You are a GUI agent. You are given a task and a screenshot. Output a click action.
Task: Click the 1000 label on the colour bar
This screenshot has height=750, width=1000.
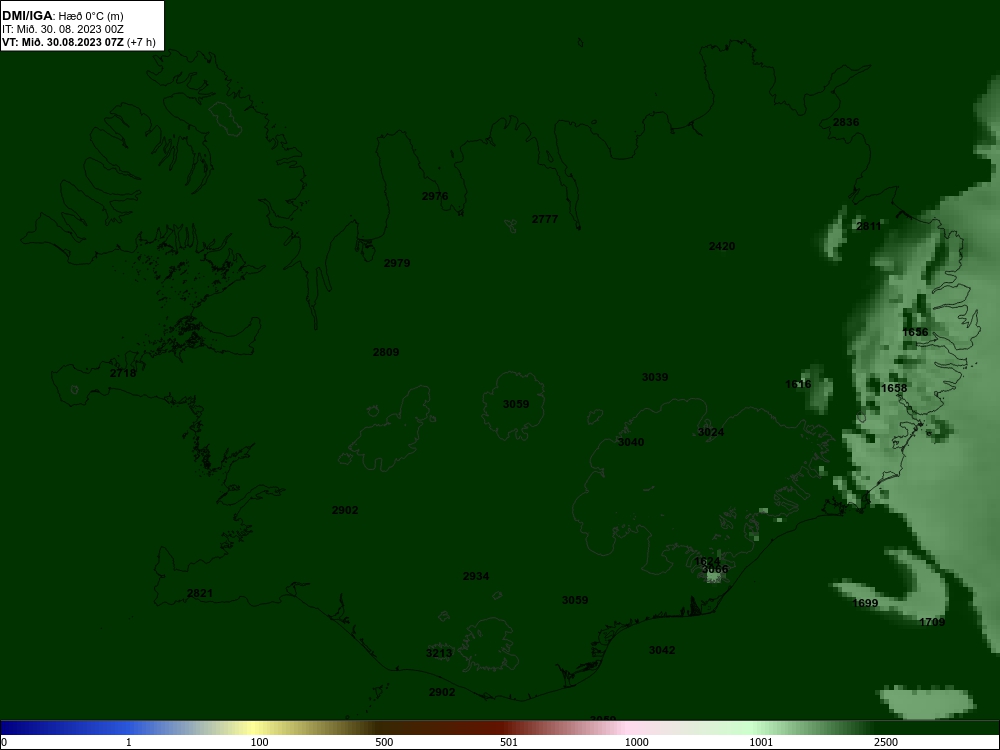[x=636, y=742]
